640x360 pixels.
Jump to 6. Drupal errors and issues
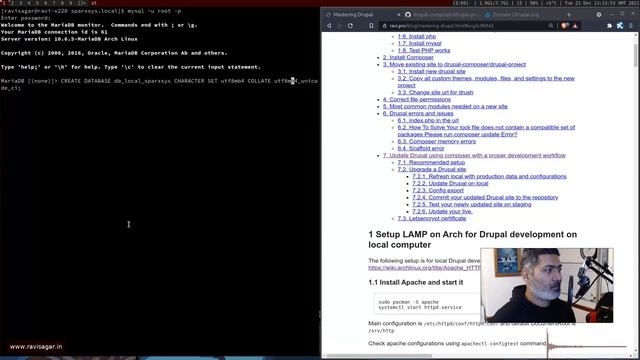[x=418, y=113]
